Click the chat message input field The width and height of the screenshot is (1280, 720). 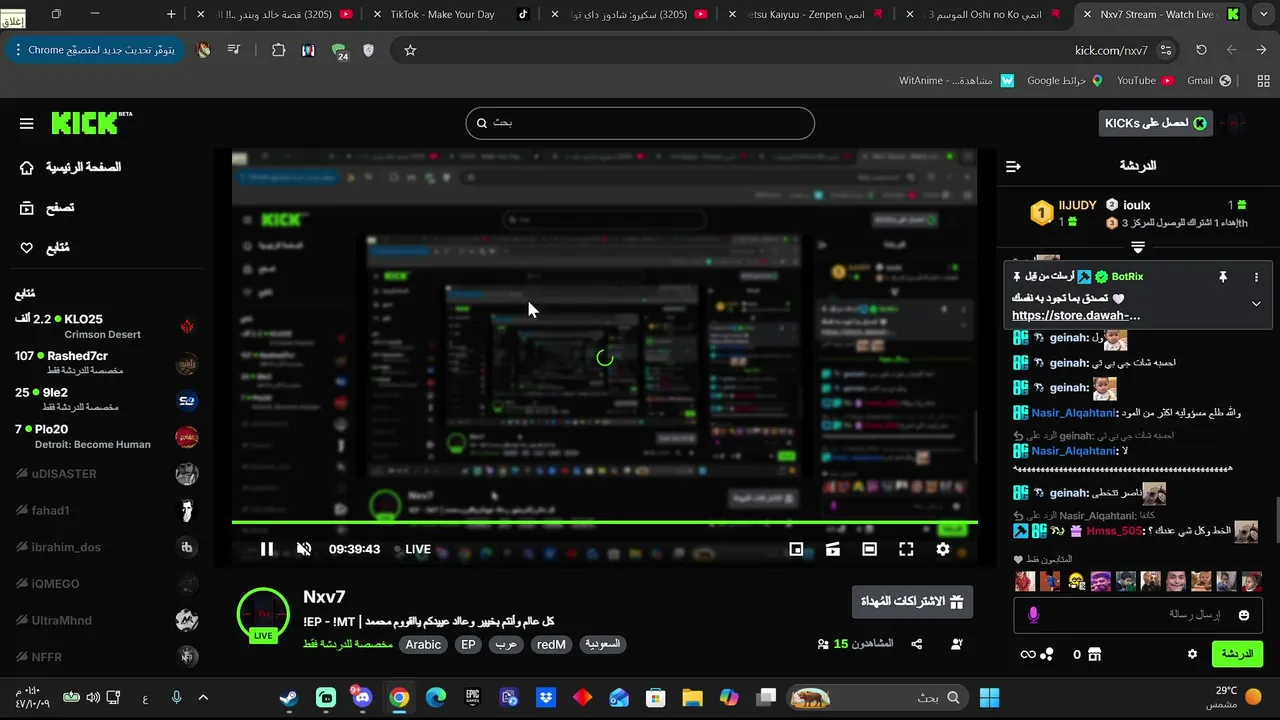(x=1138, y=615)
